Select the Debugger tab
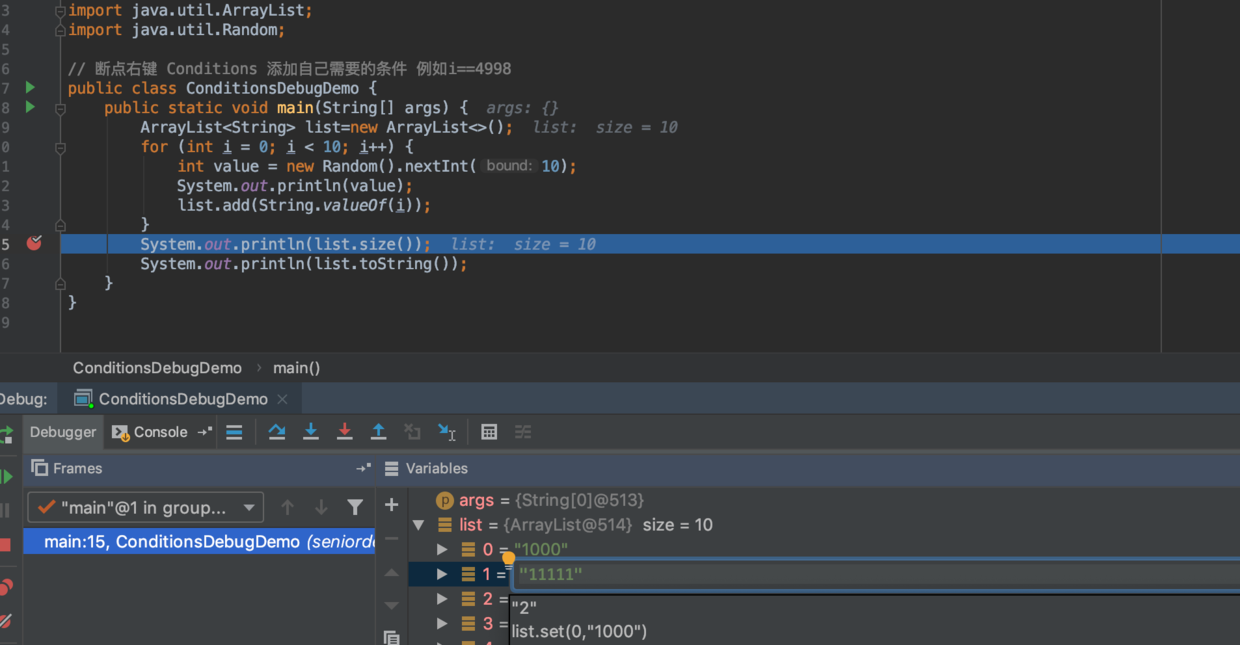 63,432
